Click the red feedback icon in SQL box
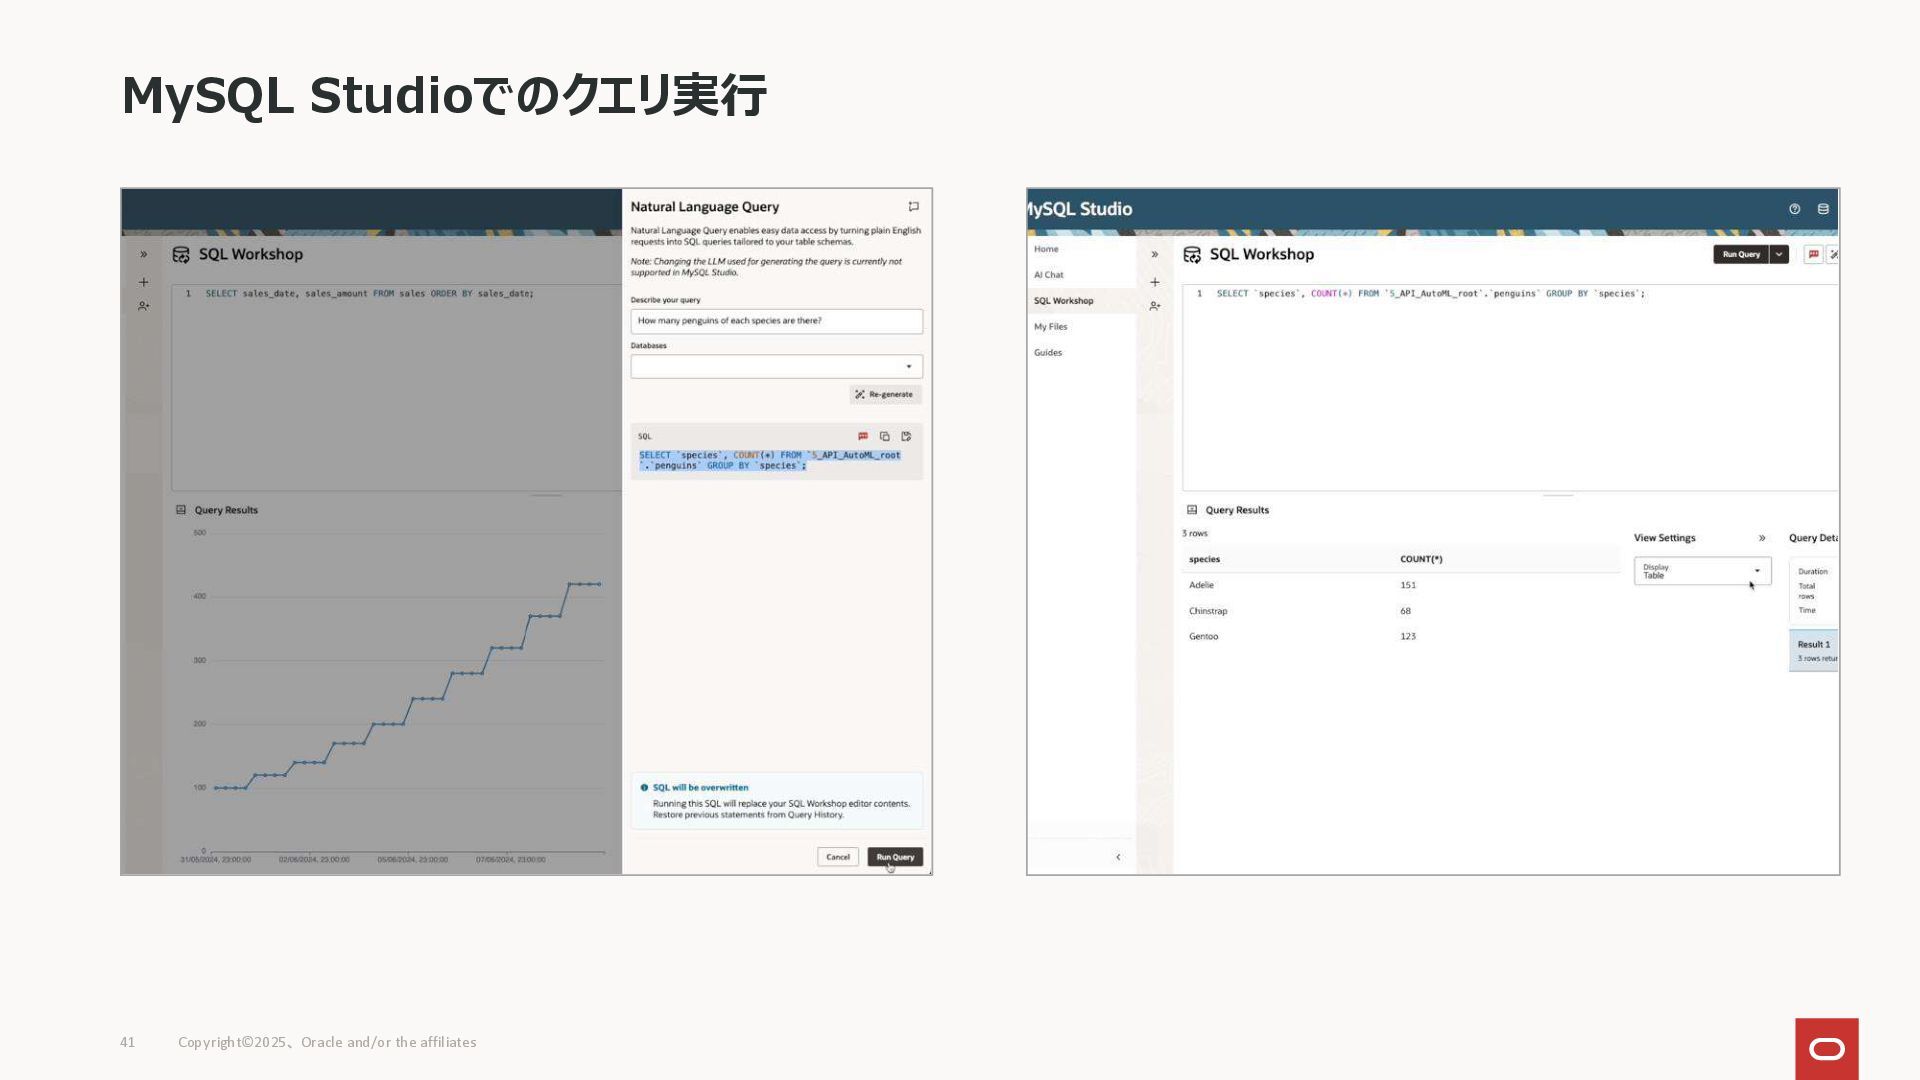This screenshot has width=1920, height=1080. [x=863, y=436]
